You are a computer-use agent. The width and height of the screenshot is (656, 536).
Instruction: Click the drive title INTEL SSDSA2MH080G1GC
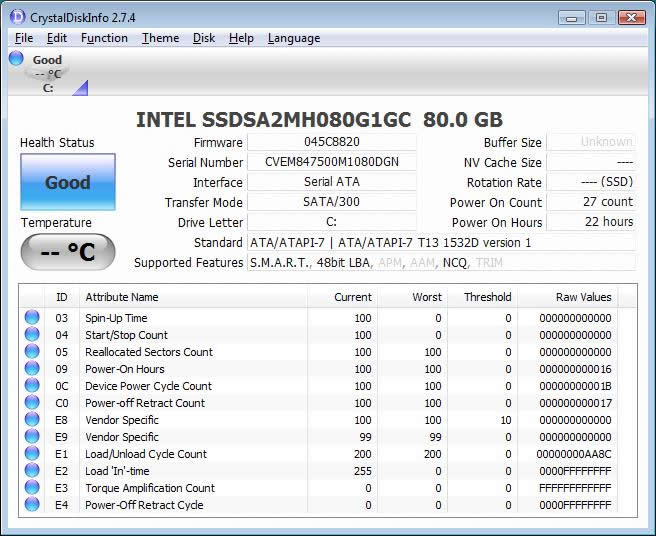tap(274, 120)
